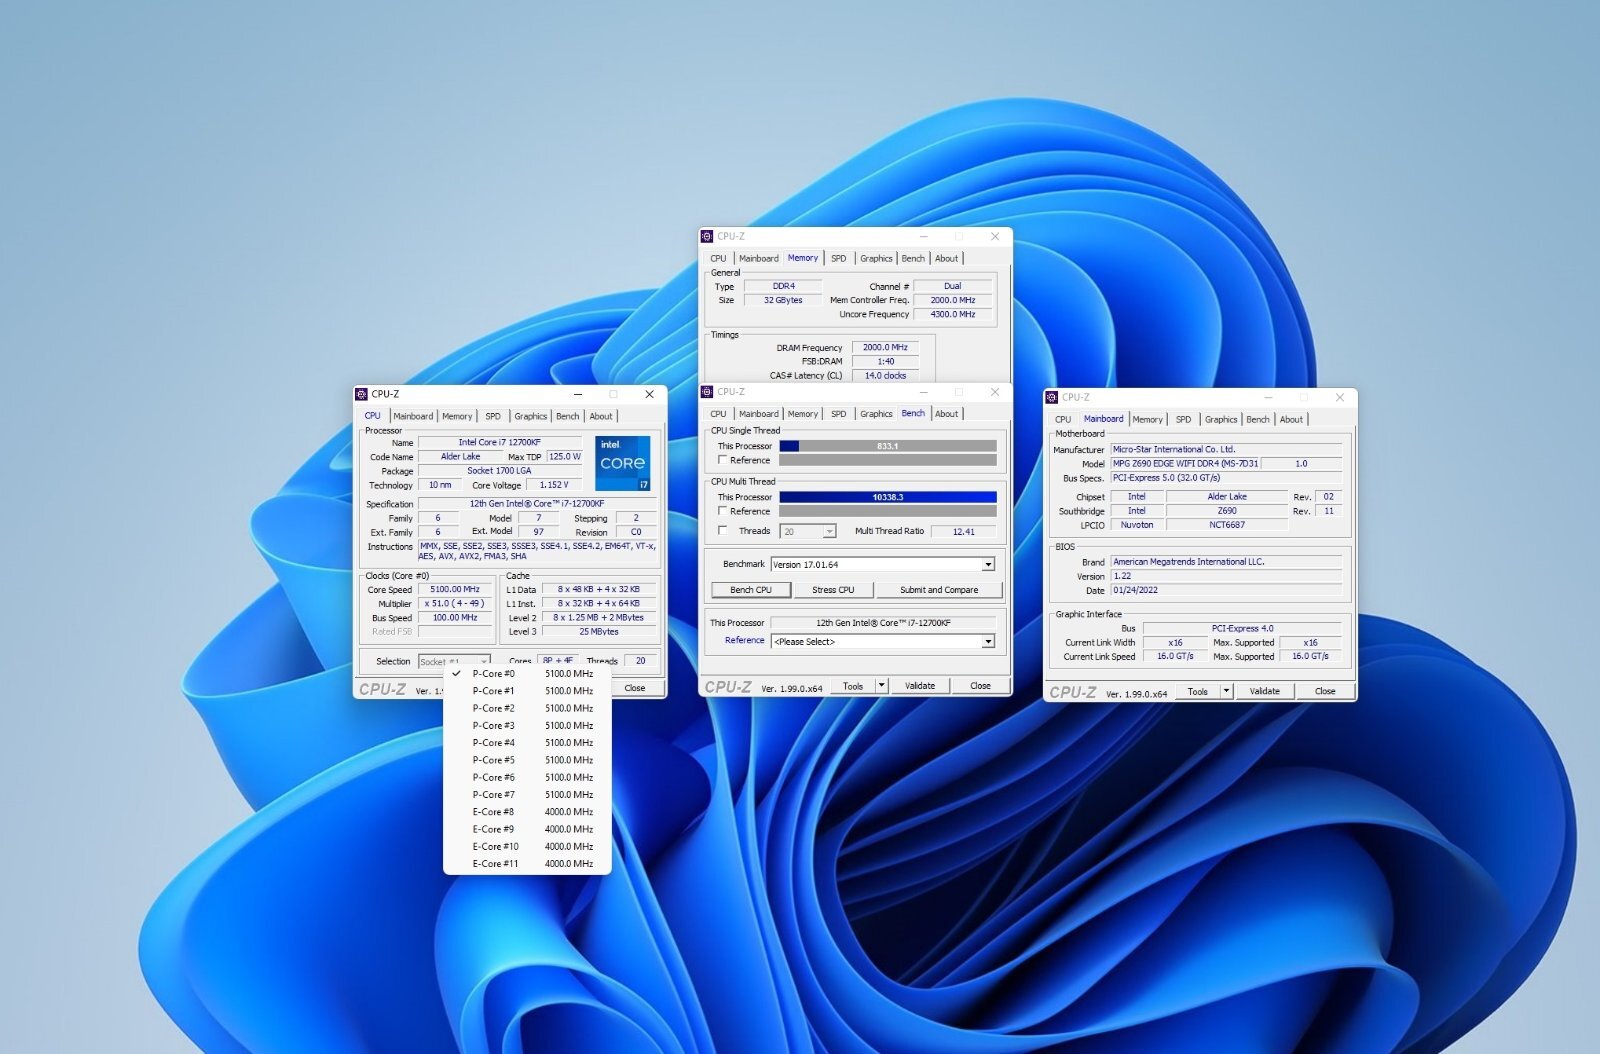The width and height of the screenshot is (1600, 1054).
Task: Click the Reference link in Bench window
Action: click(x=745, y=640)
